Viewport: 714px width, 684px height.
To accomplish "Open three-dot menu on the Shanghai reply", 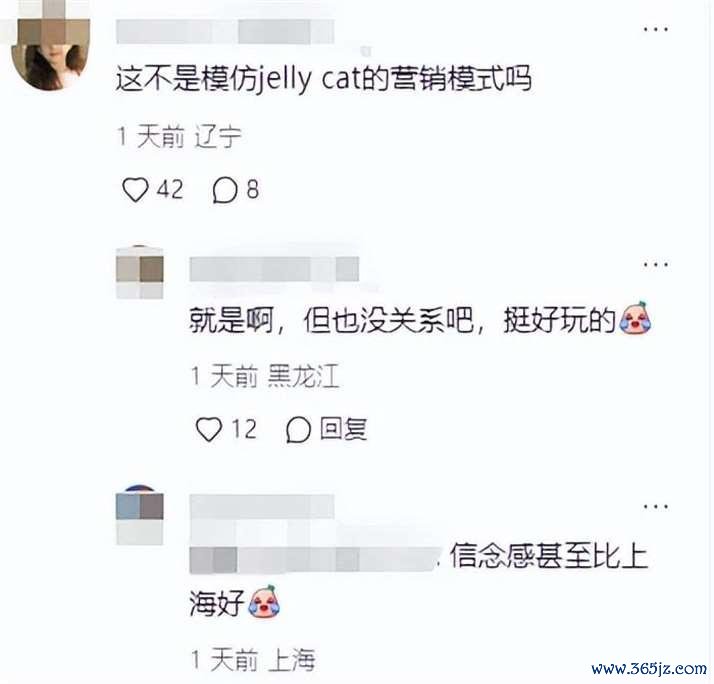I will (656, 506).
